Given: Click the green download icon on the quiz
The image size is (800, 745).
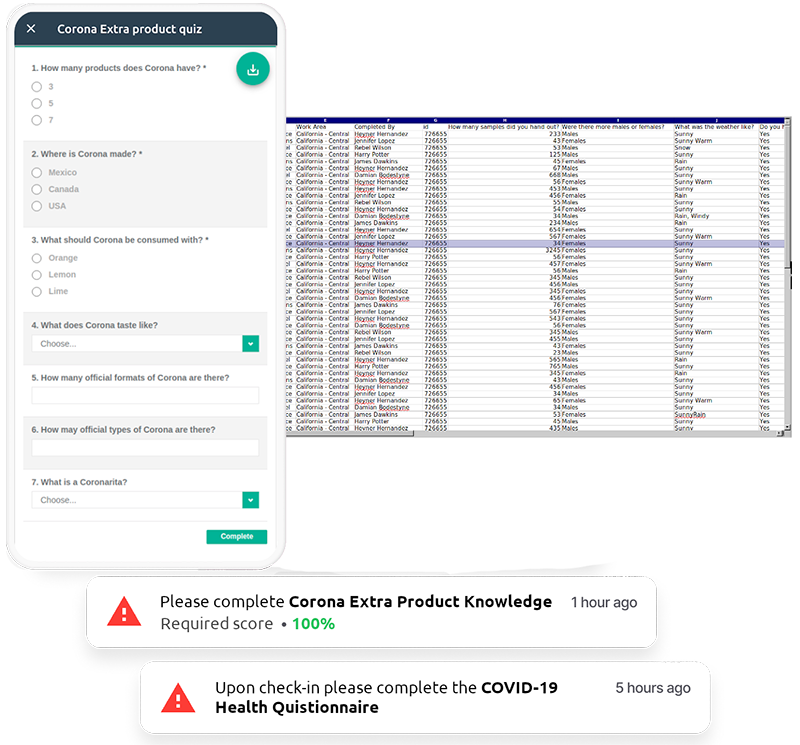Looking at the screenshot, I should click(252, 68).
